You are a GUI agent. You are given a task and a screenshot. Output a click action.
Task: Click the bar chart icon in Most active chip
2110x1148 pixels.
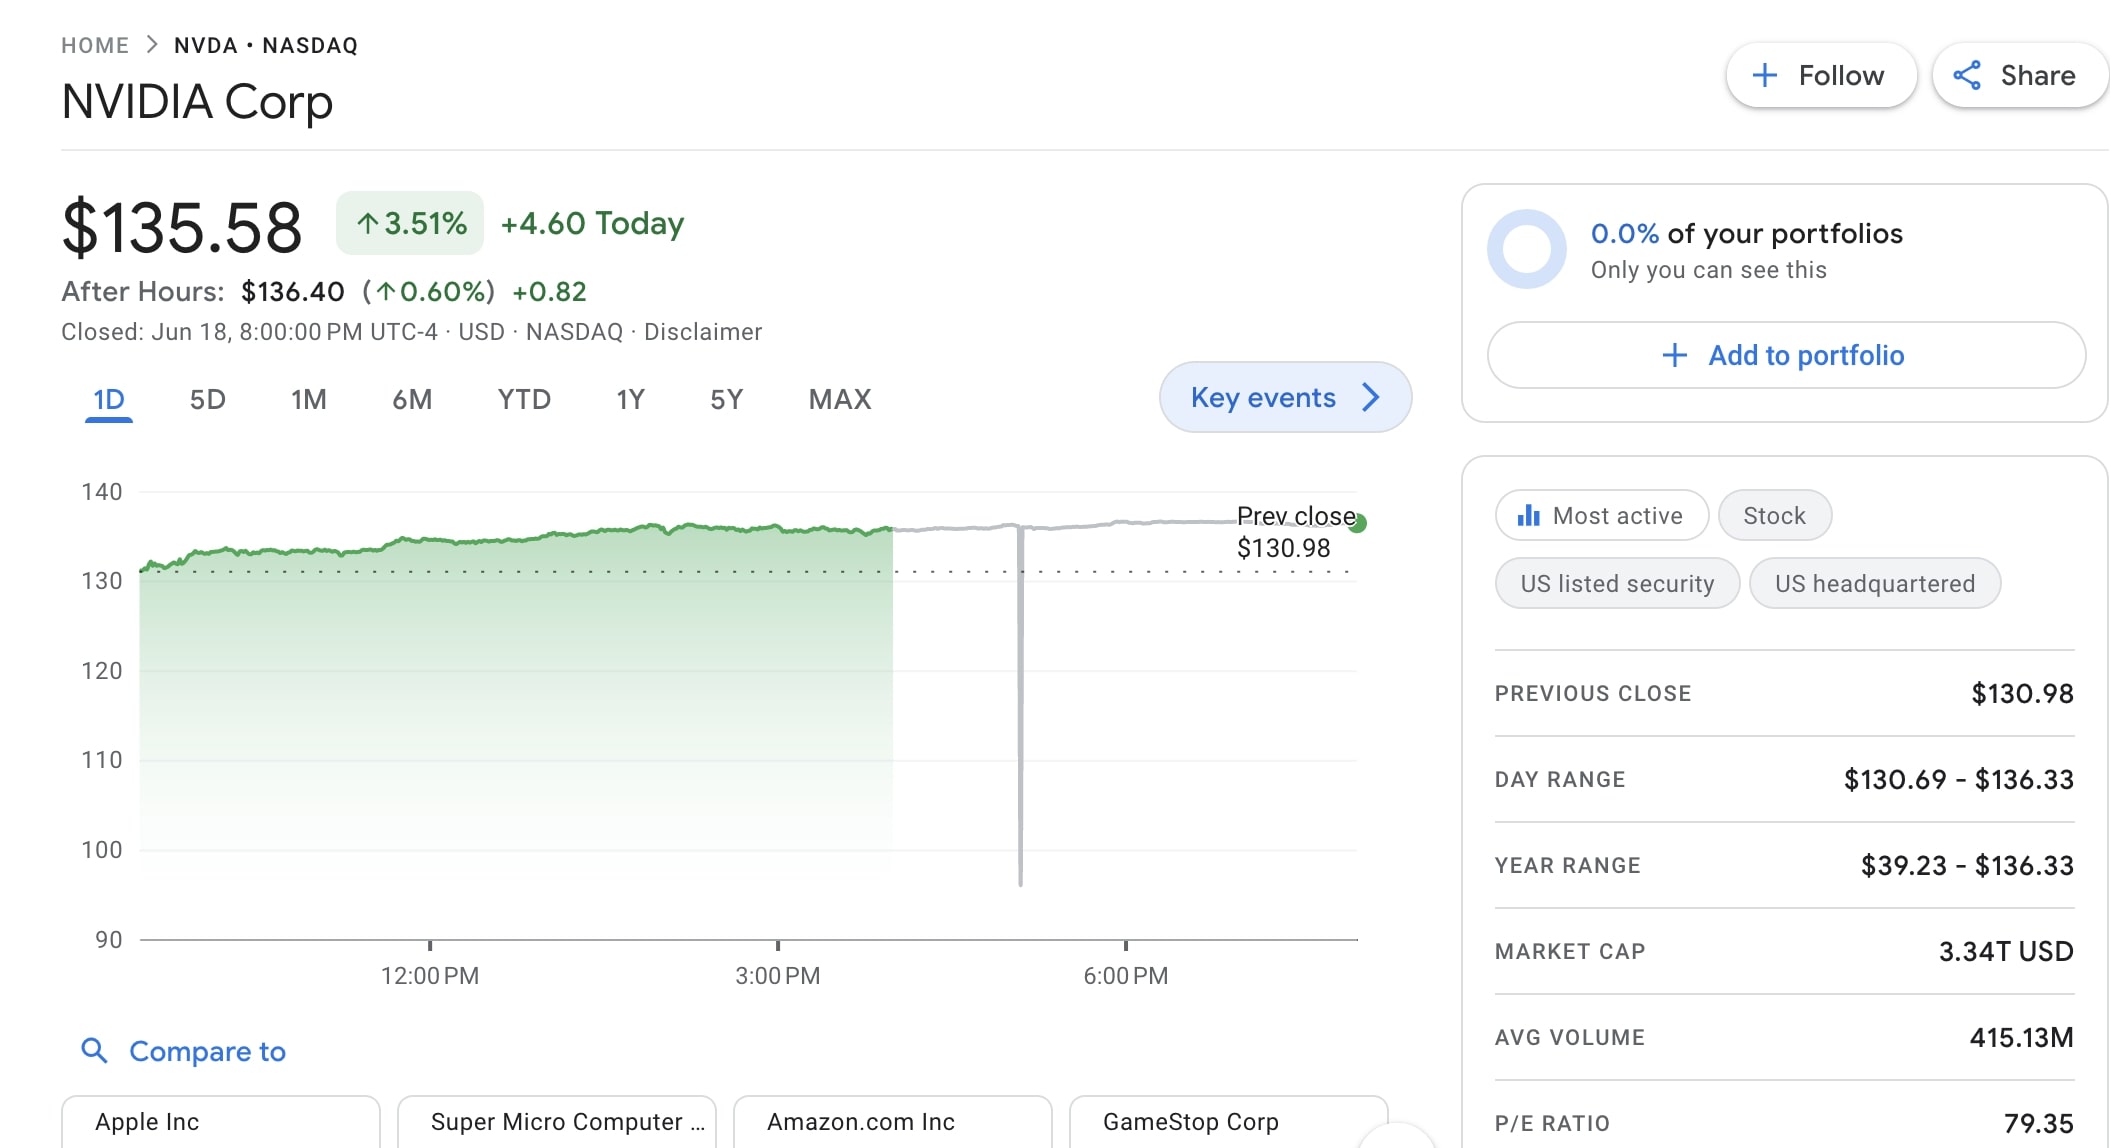(1528, 516)
